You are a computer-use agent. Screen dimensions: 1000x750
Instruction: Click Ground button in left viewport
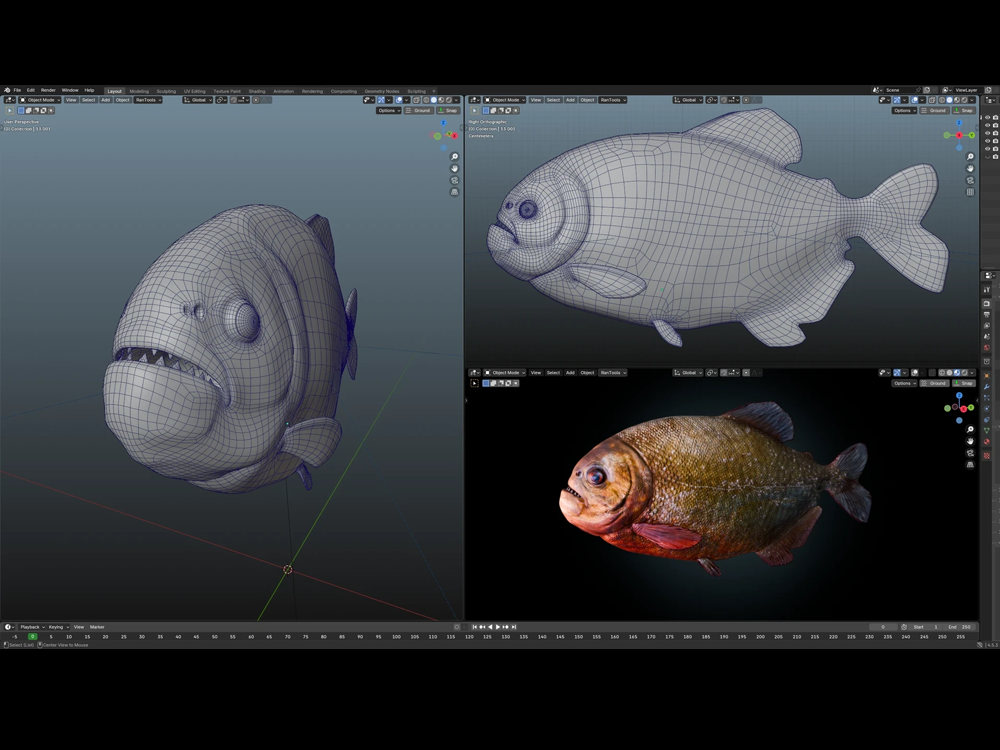[x=418, y=110]
